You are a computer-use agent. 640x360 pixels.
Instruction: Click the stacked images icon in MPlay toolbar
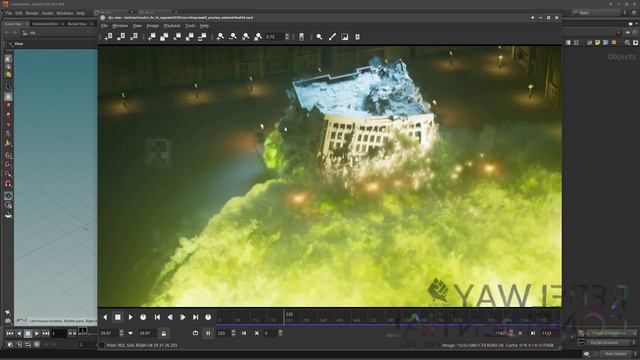[x=164, y=37]
